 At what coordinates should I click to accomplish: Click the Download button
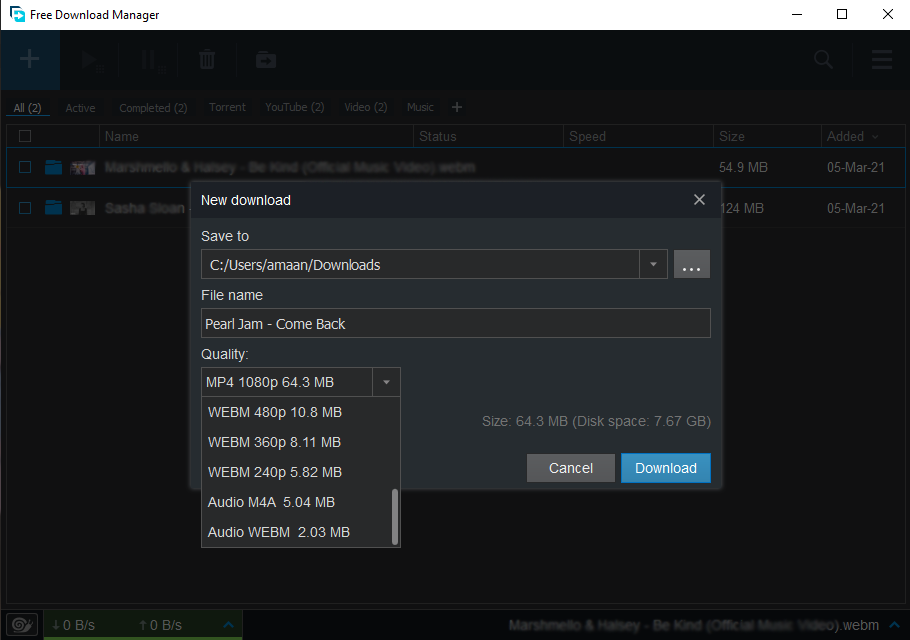point(666,468)
